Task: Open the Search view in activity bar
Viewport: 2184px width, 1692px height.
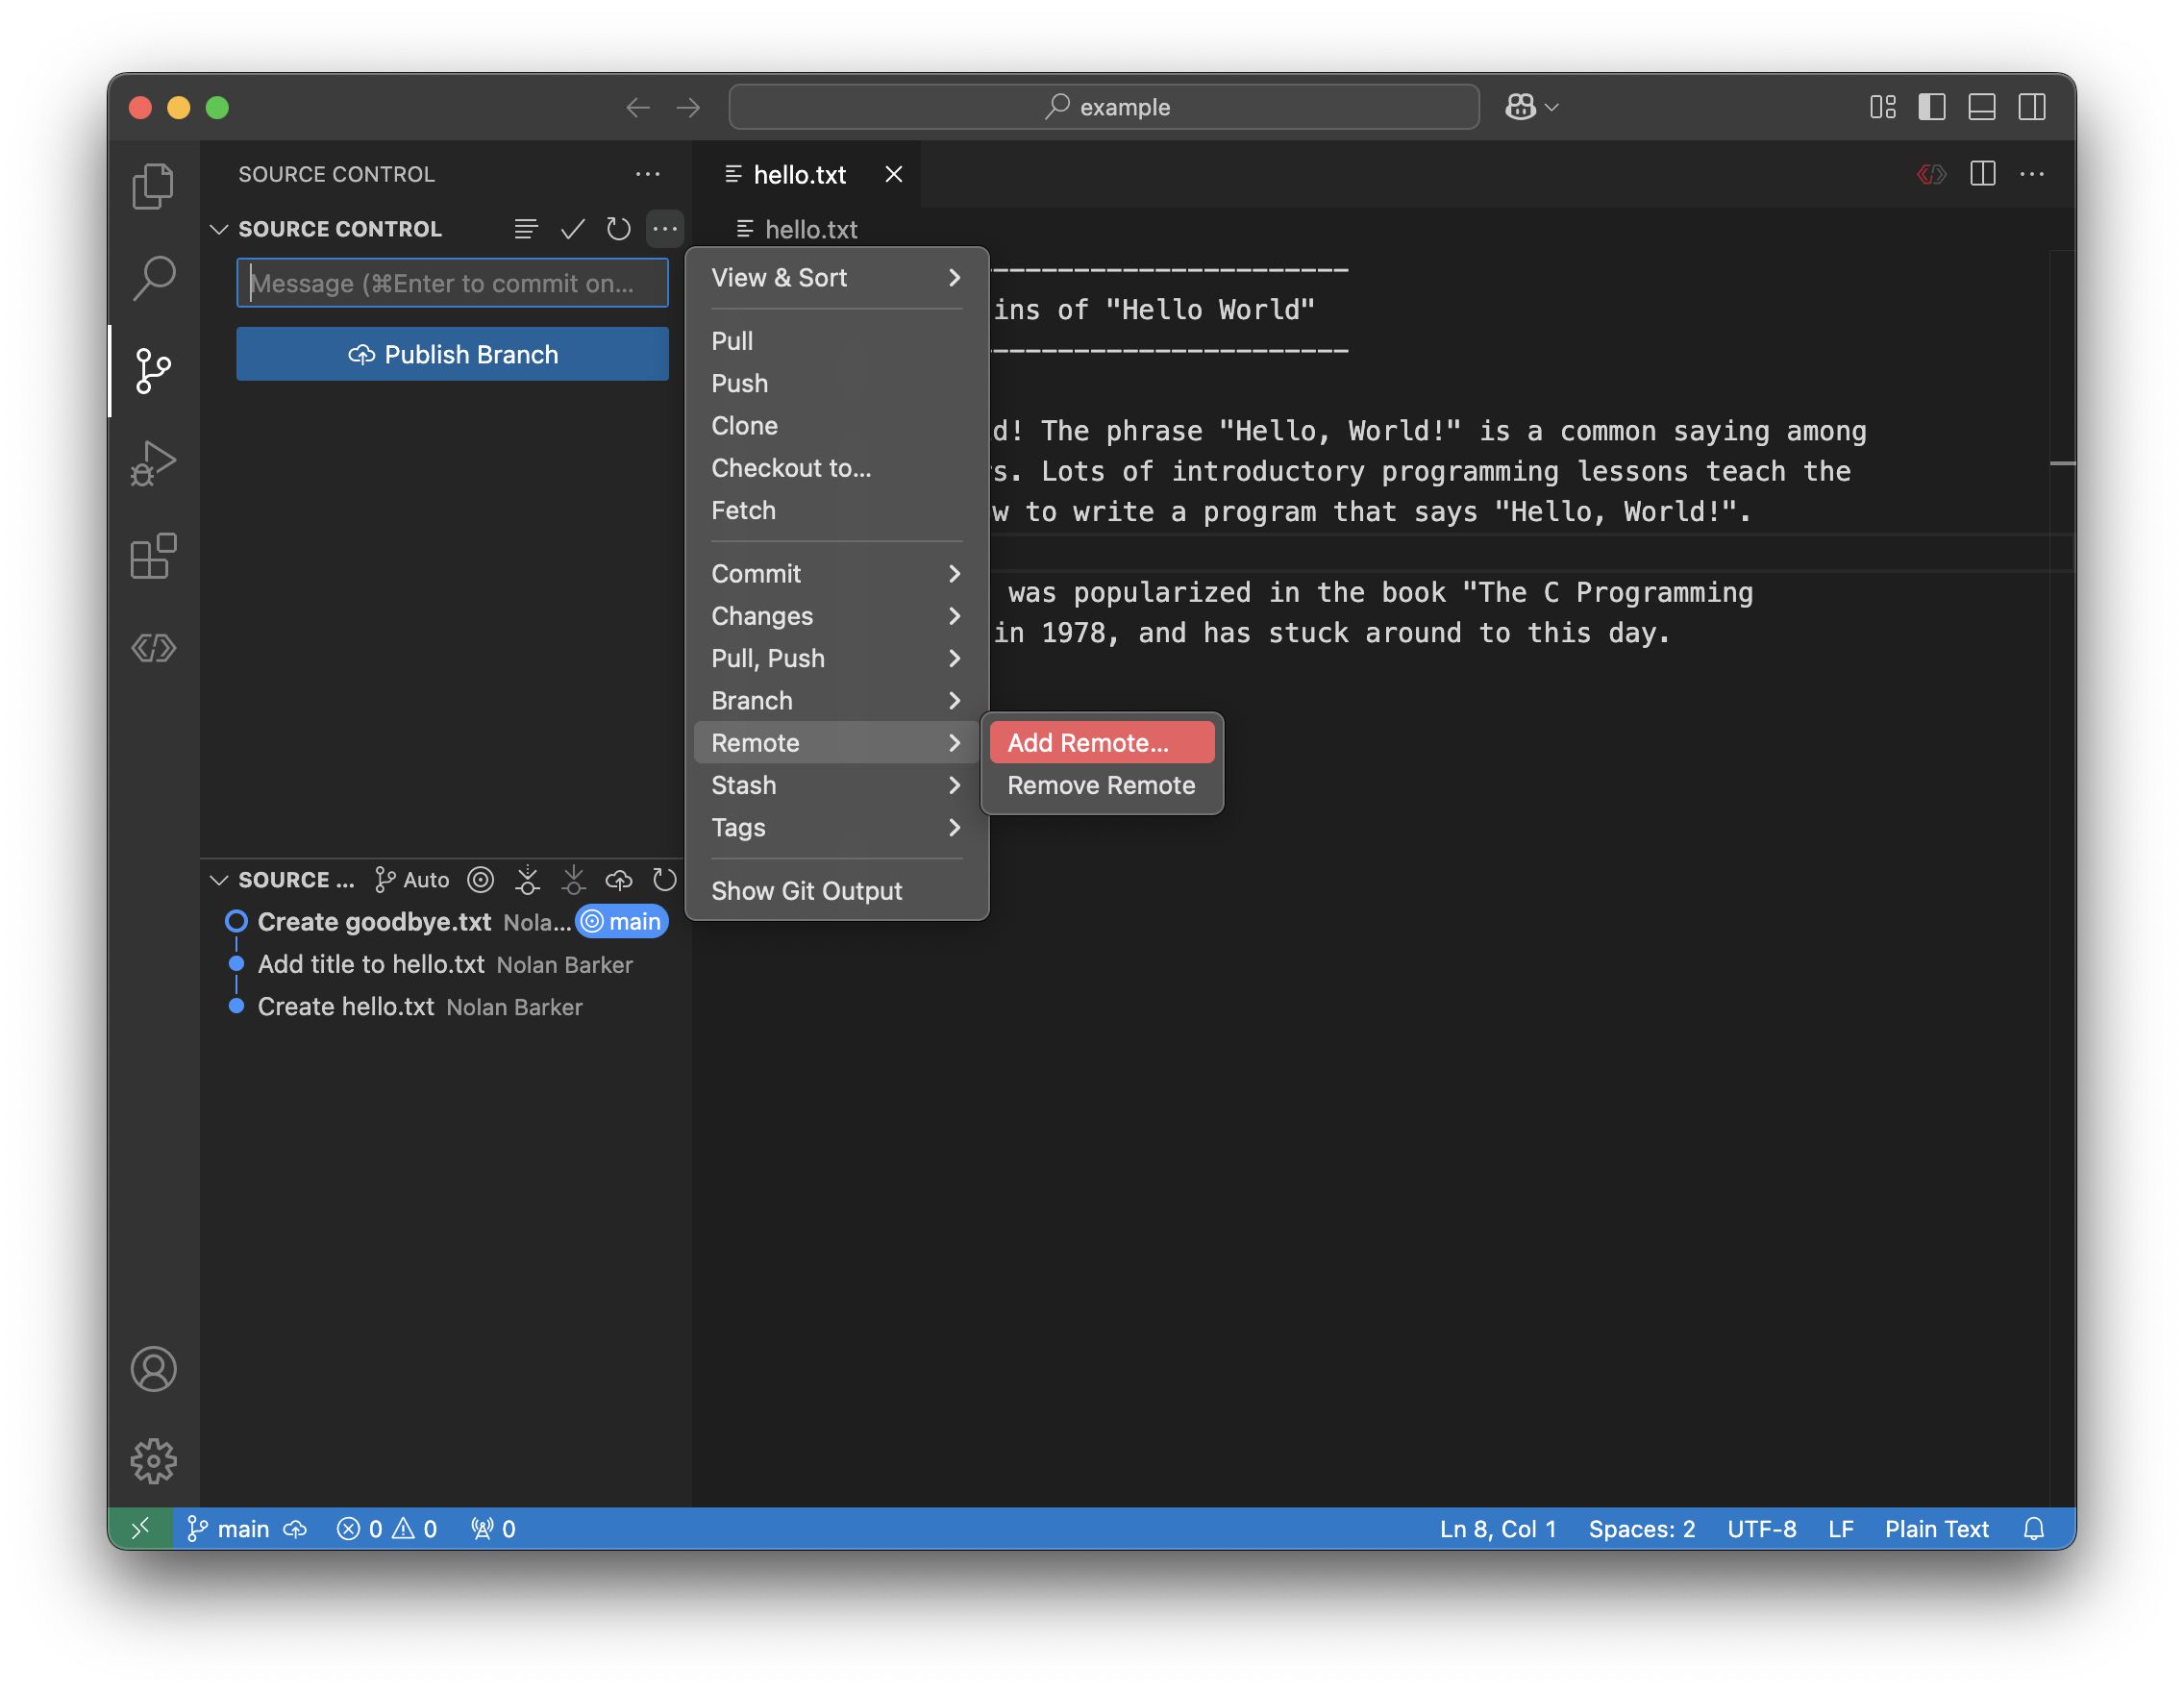Action: (x=153, y=278)
